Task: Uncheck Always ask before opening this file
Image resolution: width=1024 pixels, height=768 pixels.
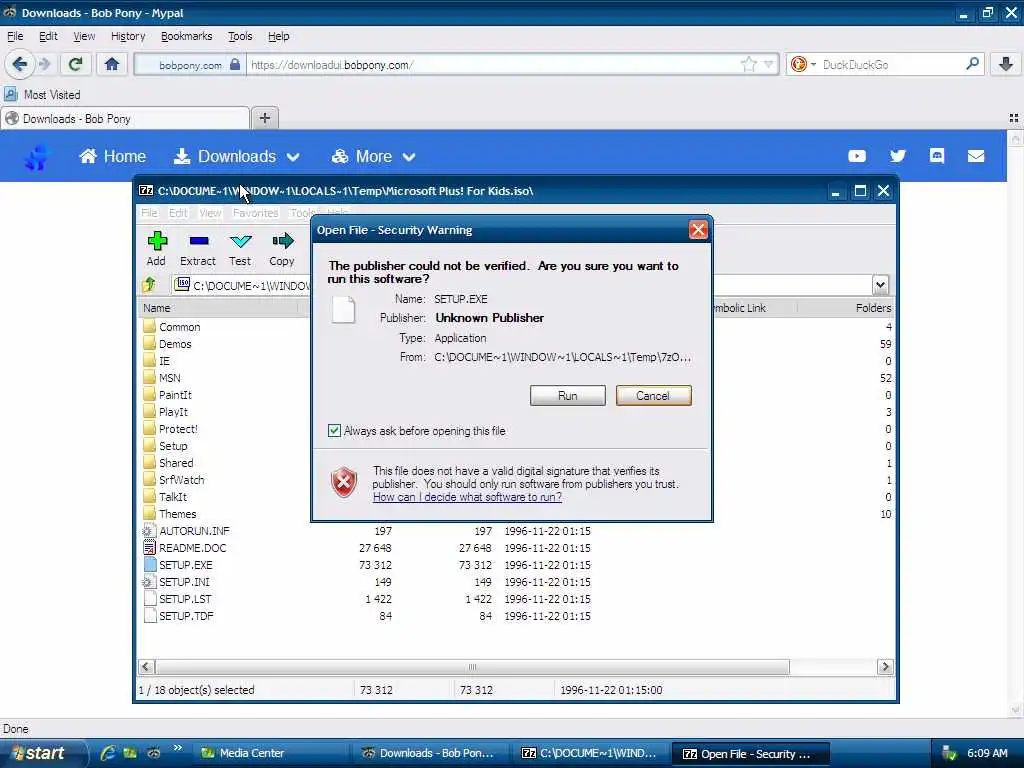Action: [334, 430]
